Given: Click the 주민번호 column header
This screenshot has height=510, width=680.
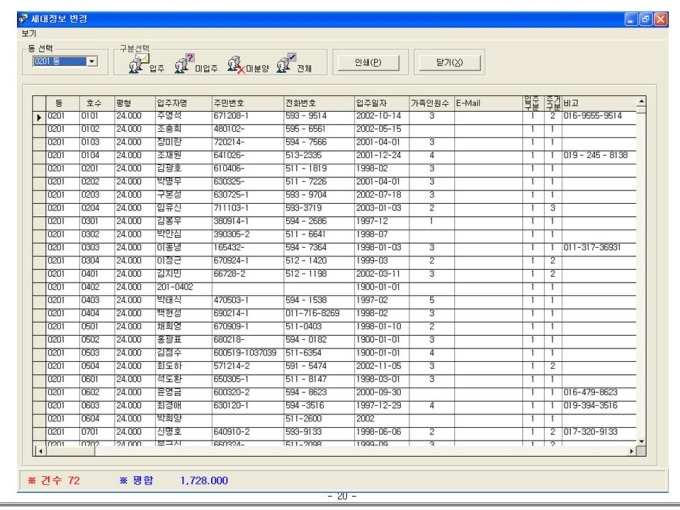Looking at the screenshot, I should tap(247, 103).
